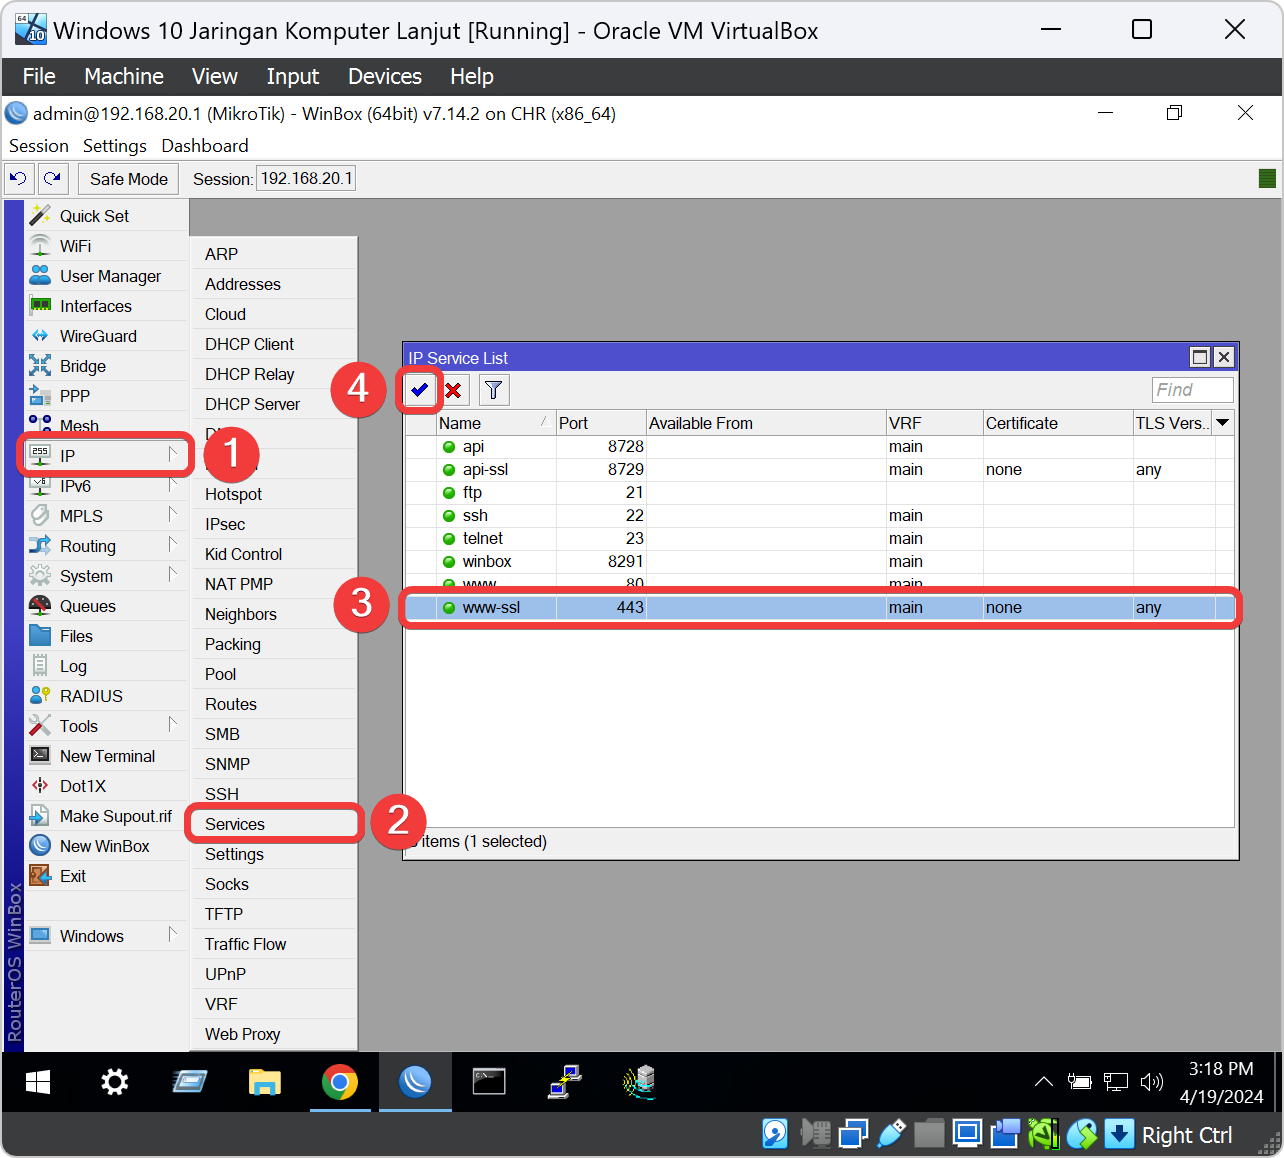This screenshot has height=1158, width=1284.
Task: Select the api-ssl service row
Action: (x=820, y=470)
